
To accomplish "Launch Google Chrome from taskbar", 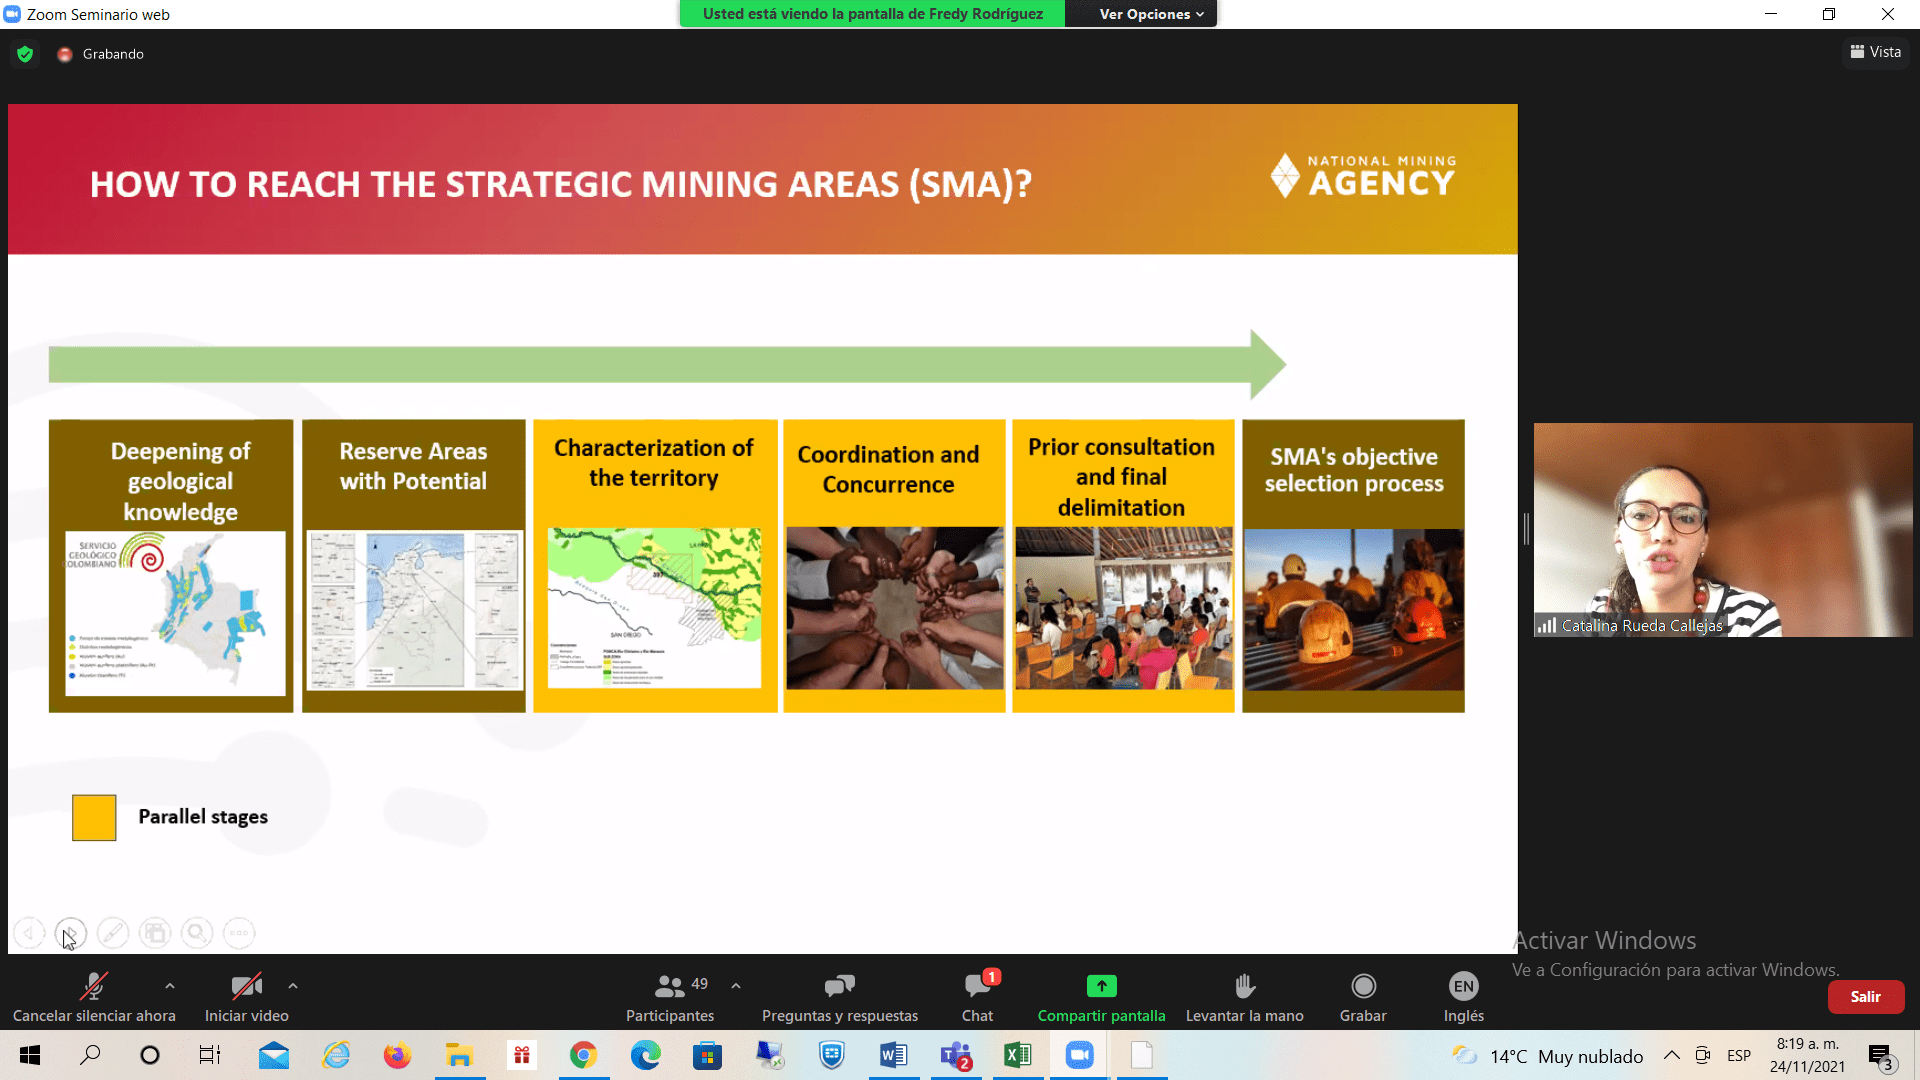I will [583, 1055].
